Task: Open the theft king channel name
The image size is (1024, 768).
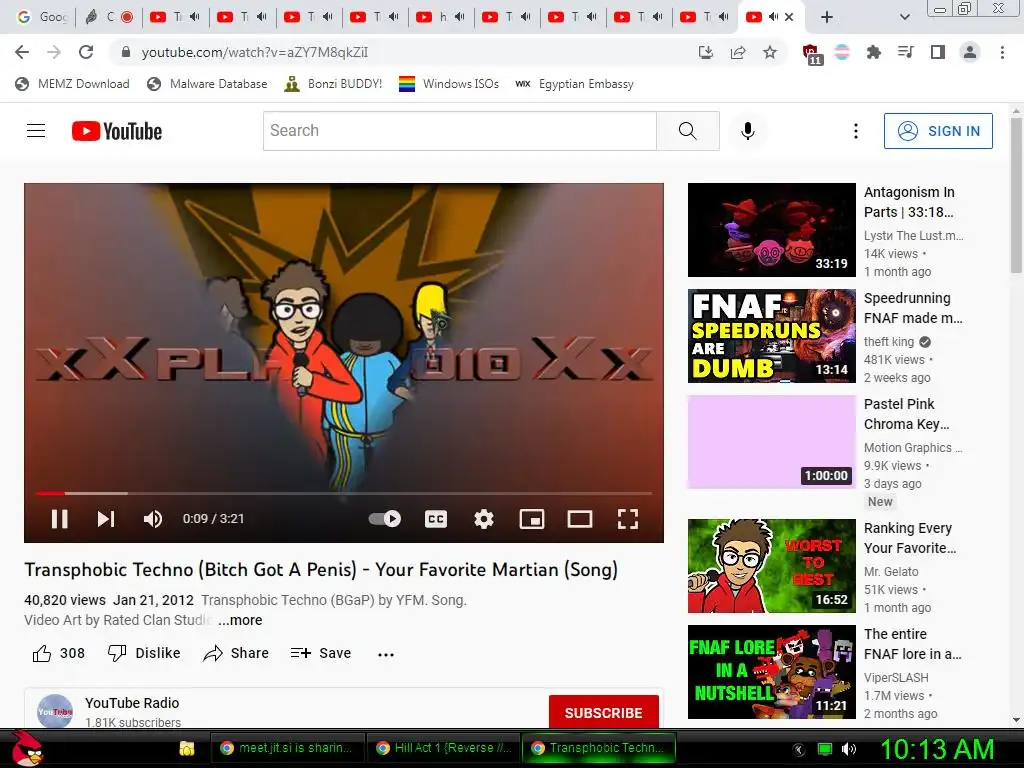Action: [x=889, y=342]
